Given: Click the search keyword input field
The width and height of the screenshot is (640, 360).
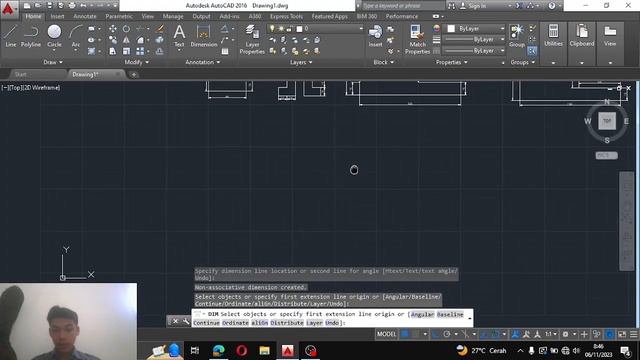Looking at the screenshot, I should 402,6.
